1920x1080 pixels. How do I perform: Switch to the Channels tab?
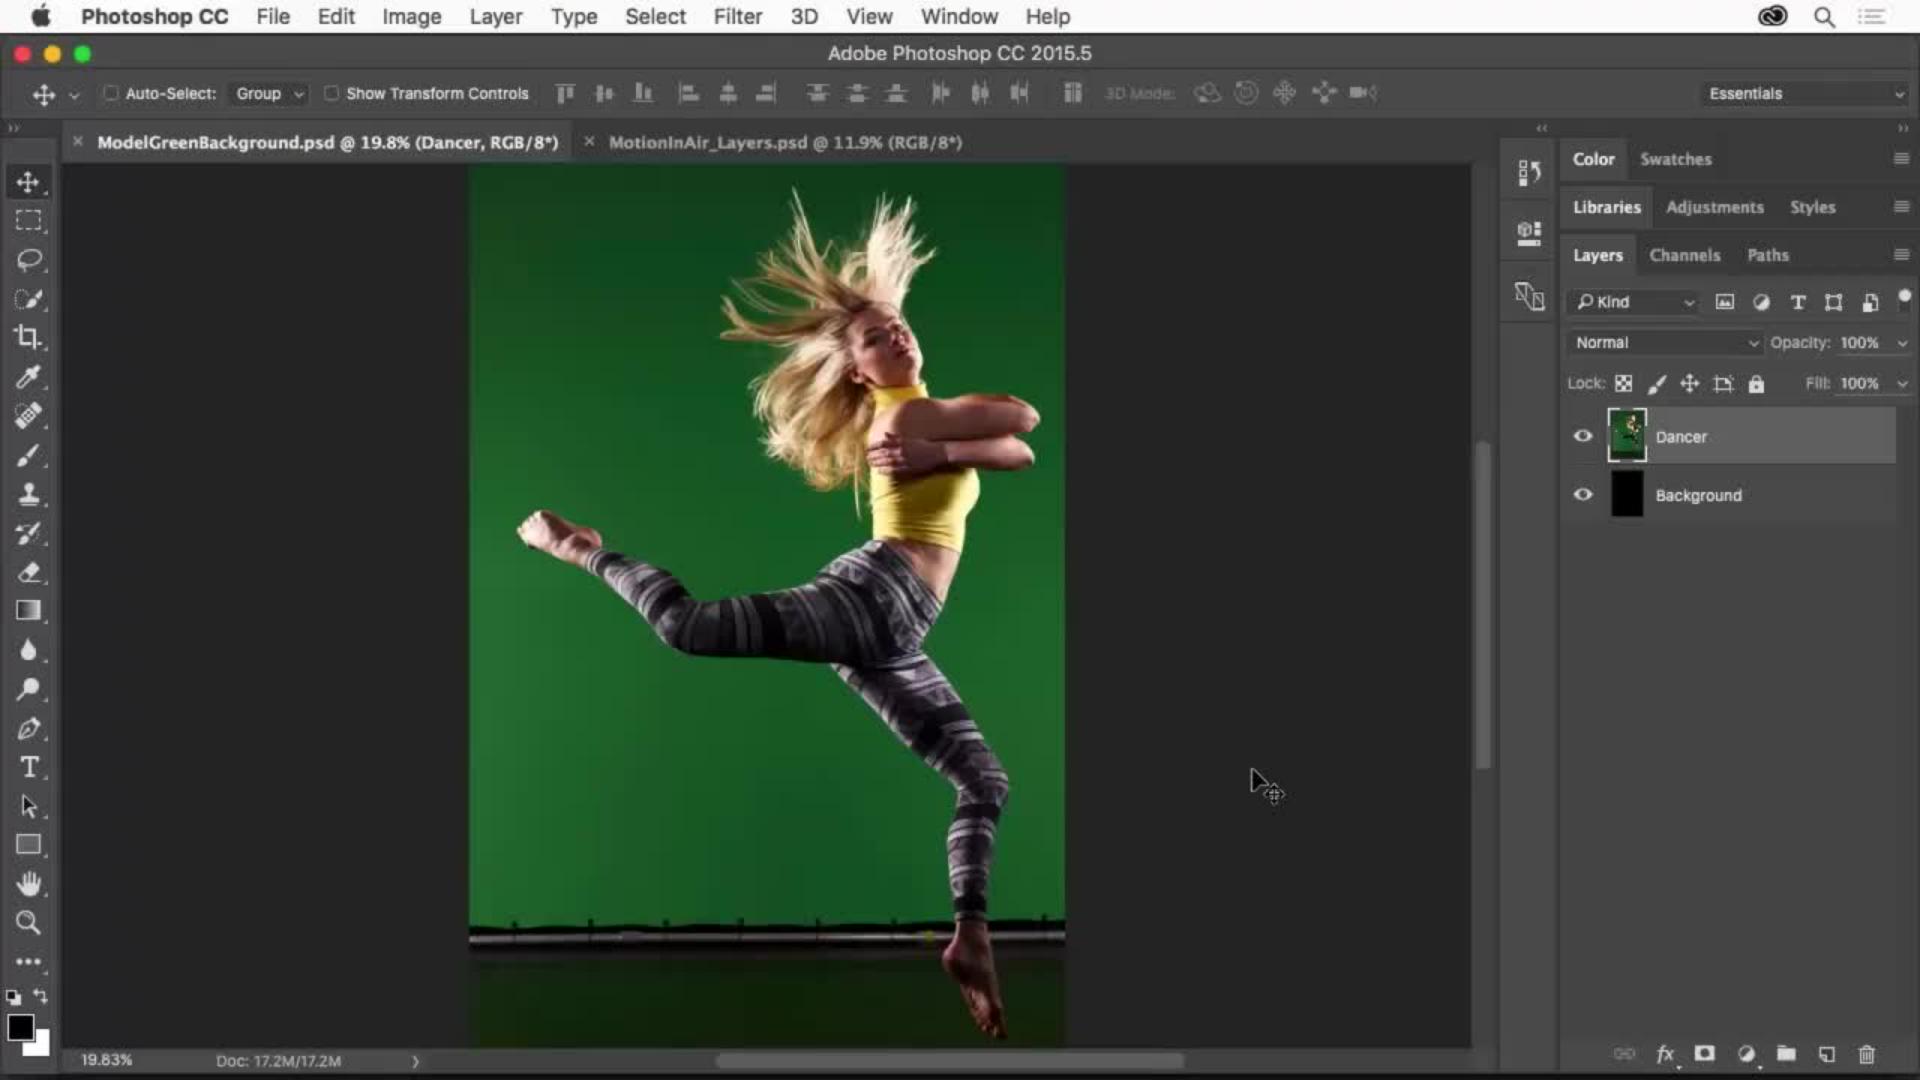click(1684, 255)
